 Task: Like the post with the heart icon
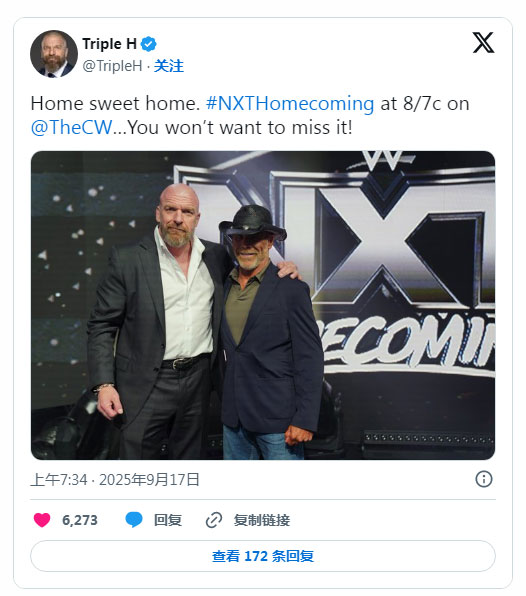click(x=42, y=520)
